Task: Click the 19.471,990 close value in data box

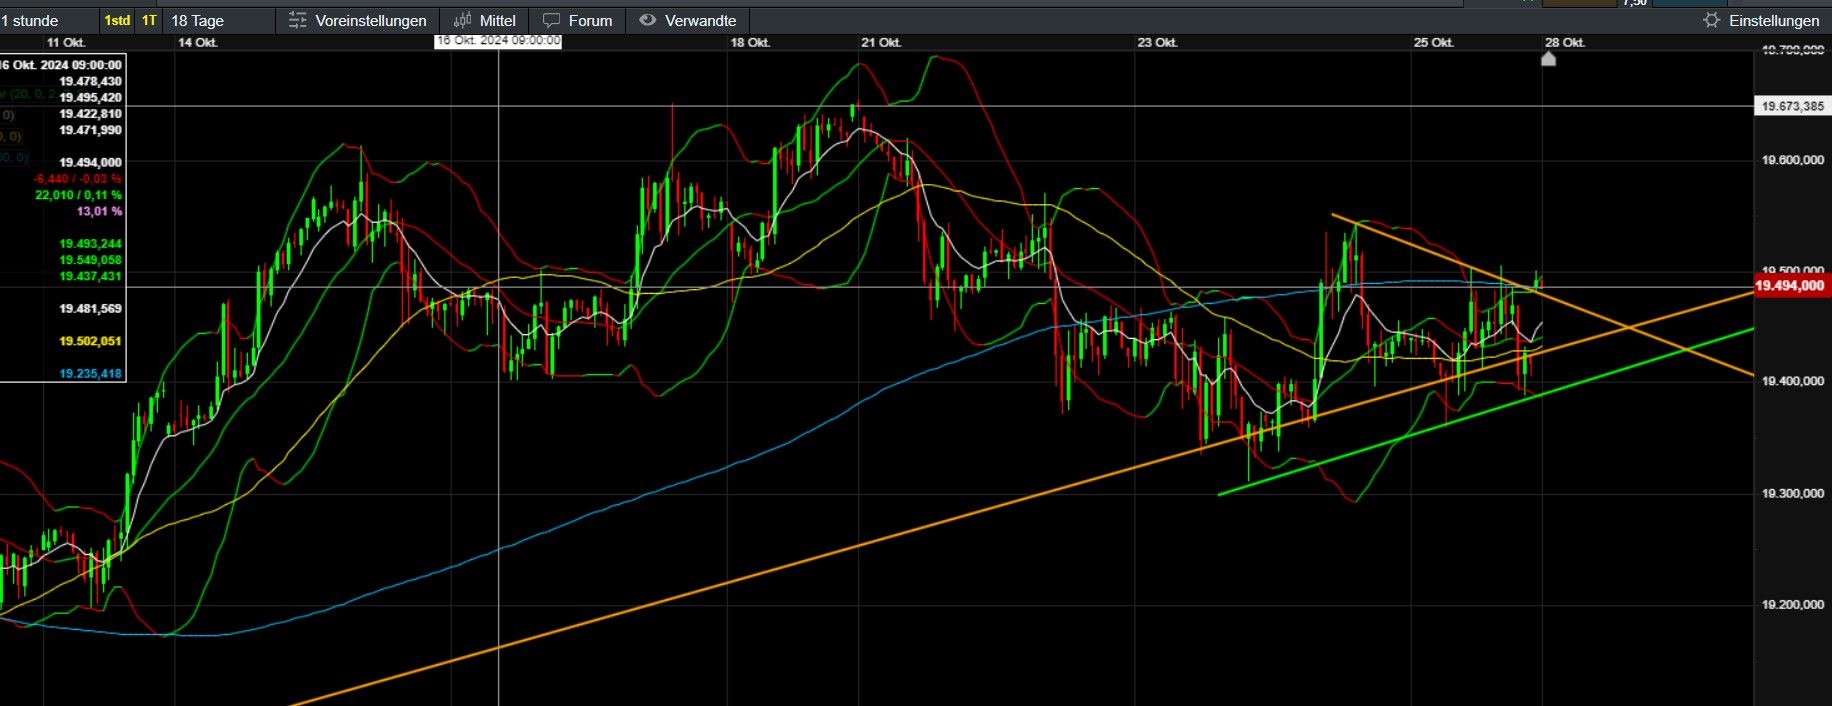Action: click(90, 130)
